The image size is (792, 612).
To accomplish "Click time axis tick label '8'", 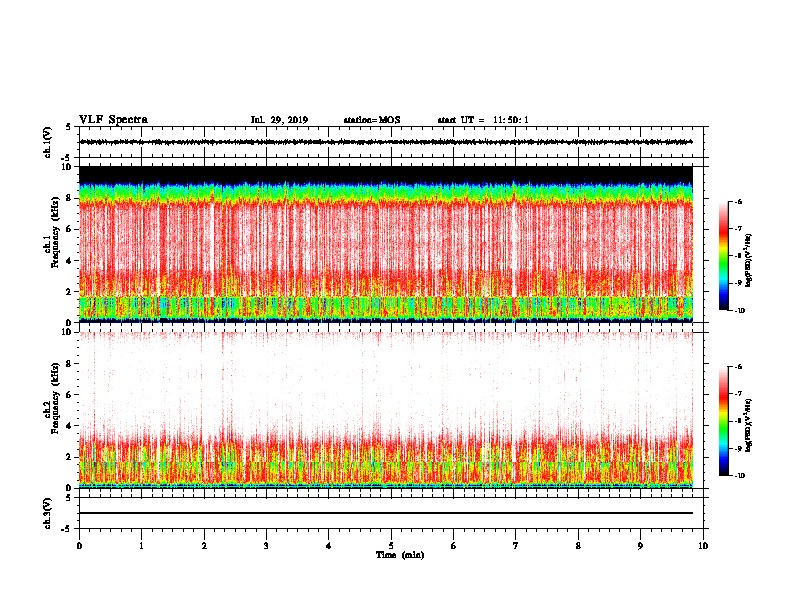I will tap(578, 546).
